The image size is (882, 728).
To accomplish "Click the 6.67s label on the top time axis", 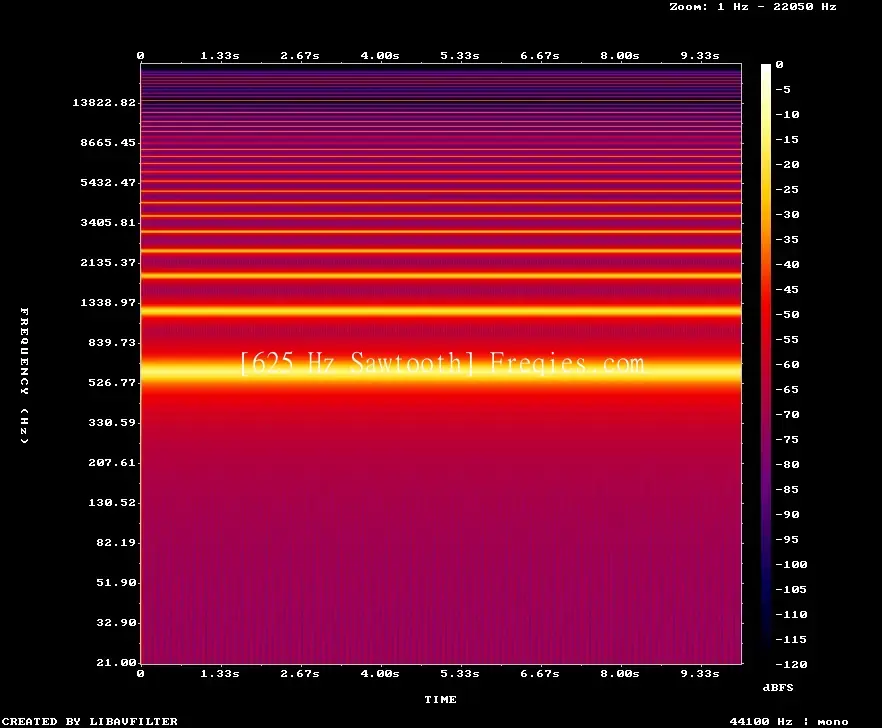I will (x=539, y=56).
